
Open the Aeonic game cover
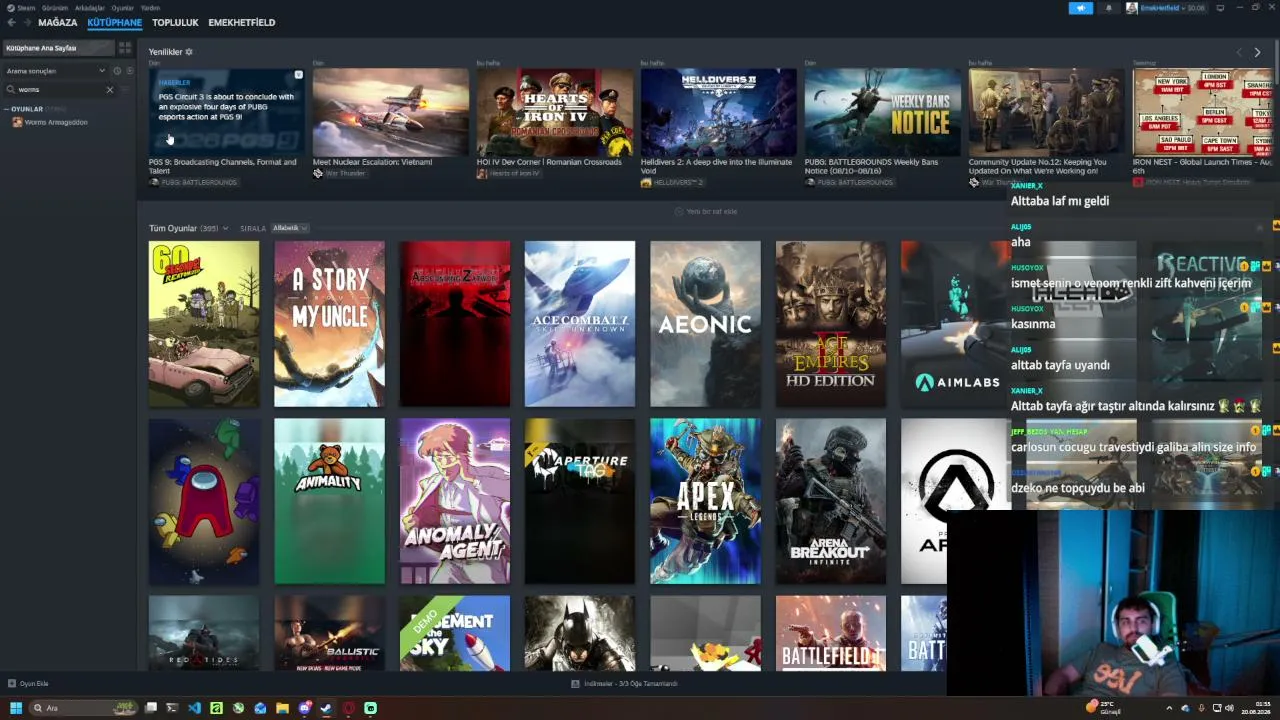coord(705,324)
